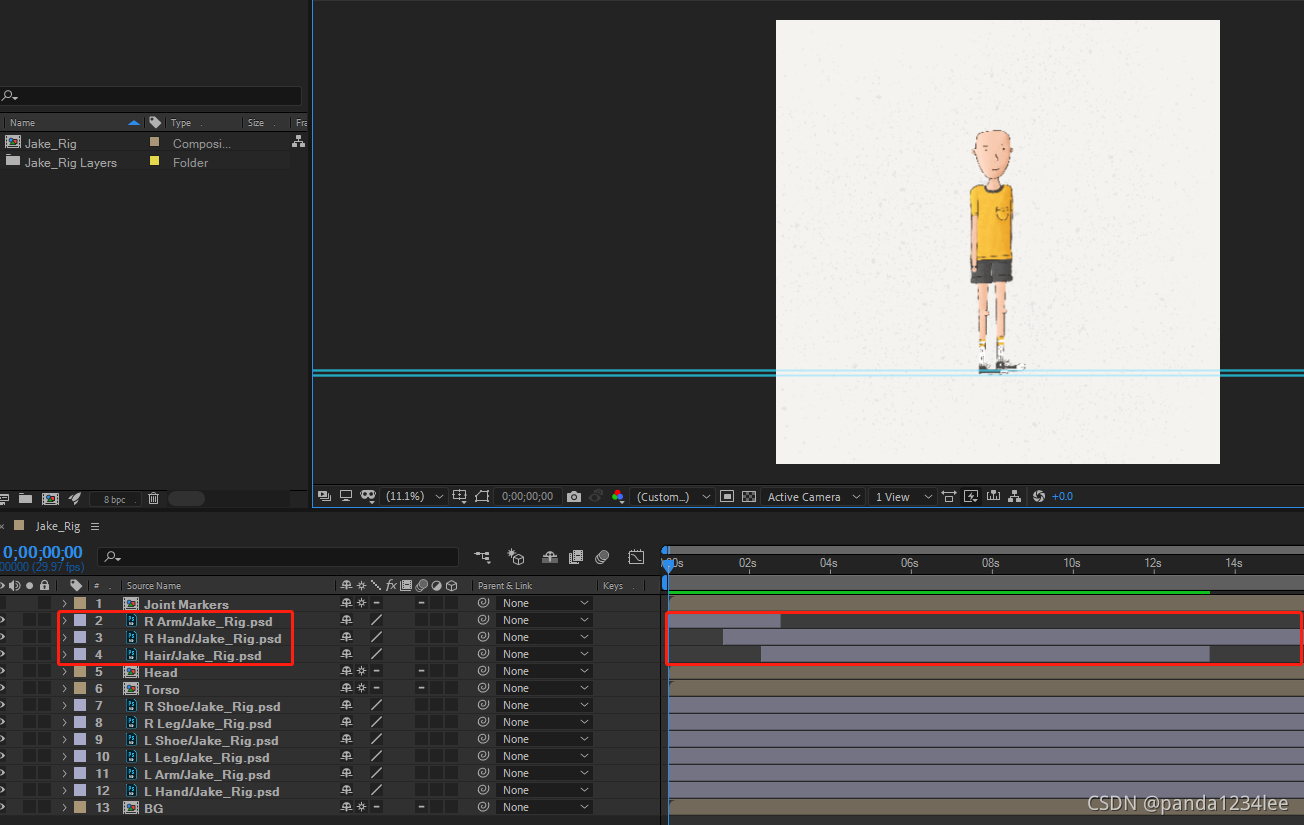1304x825 pixels.
Task: Click the viewer current time 0;00;00;00
Action: pyautogui.click(x=527, y=496)
